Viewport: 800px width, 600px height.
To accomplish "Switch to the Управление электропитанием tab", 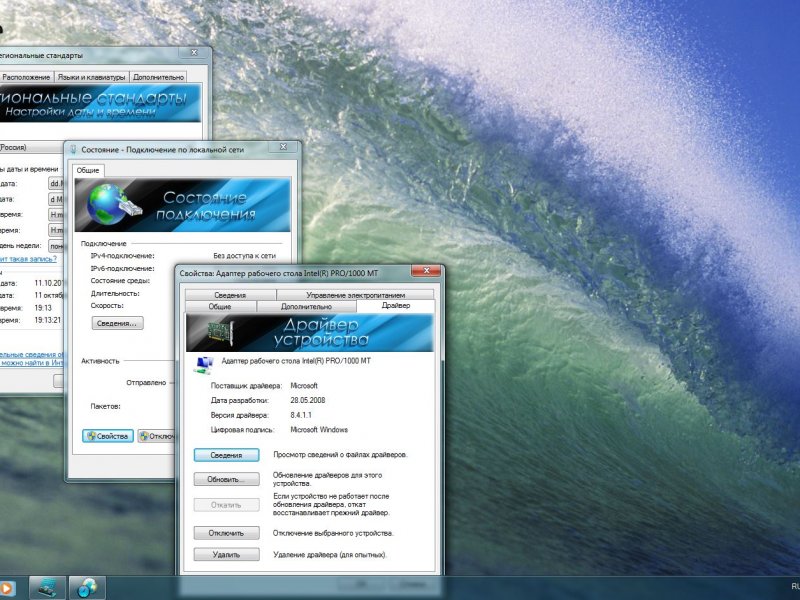I will tap(356, 295).
